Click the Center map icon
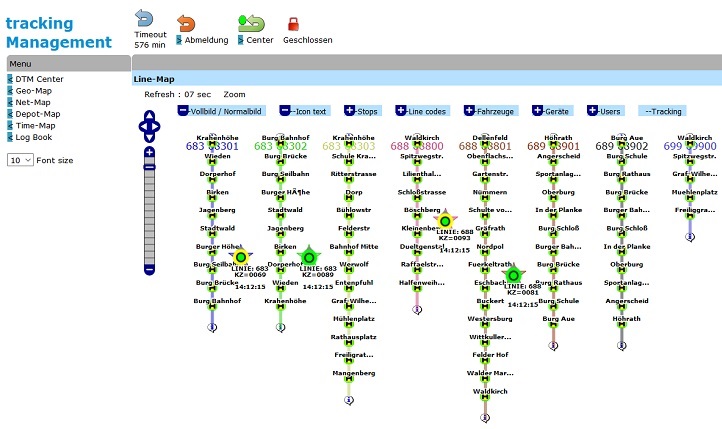This screenshot has width=722, height=429. pos(249,22)
